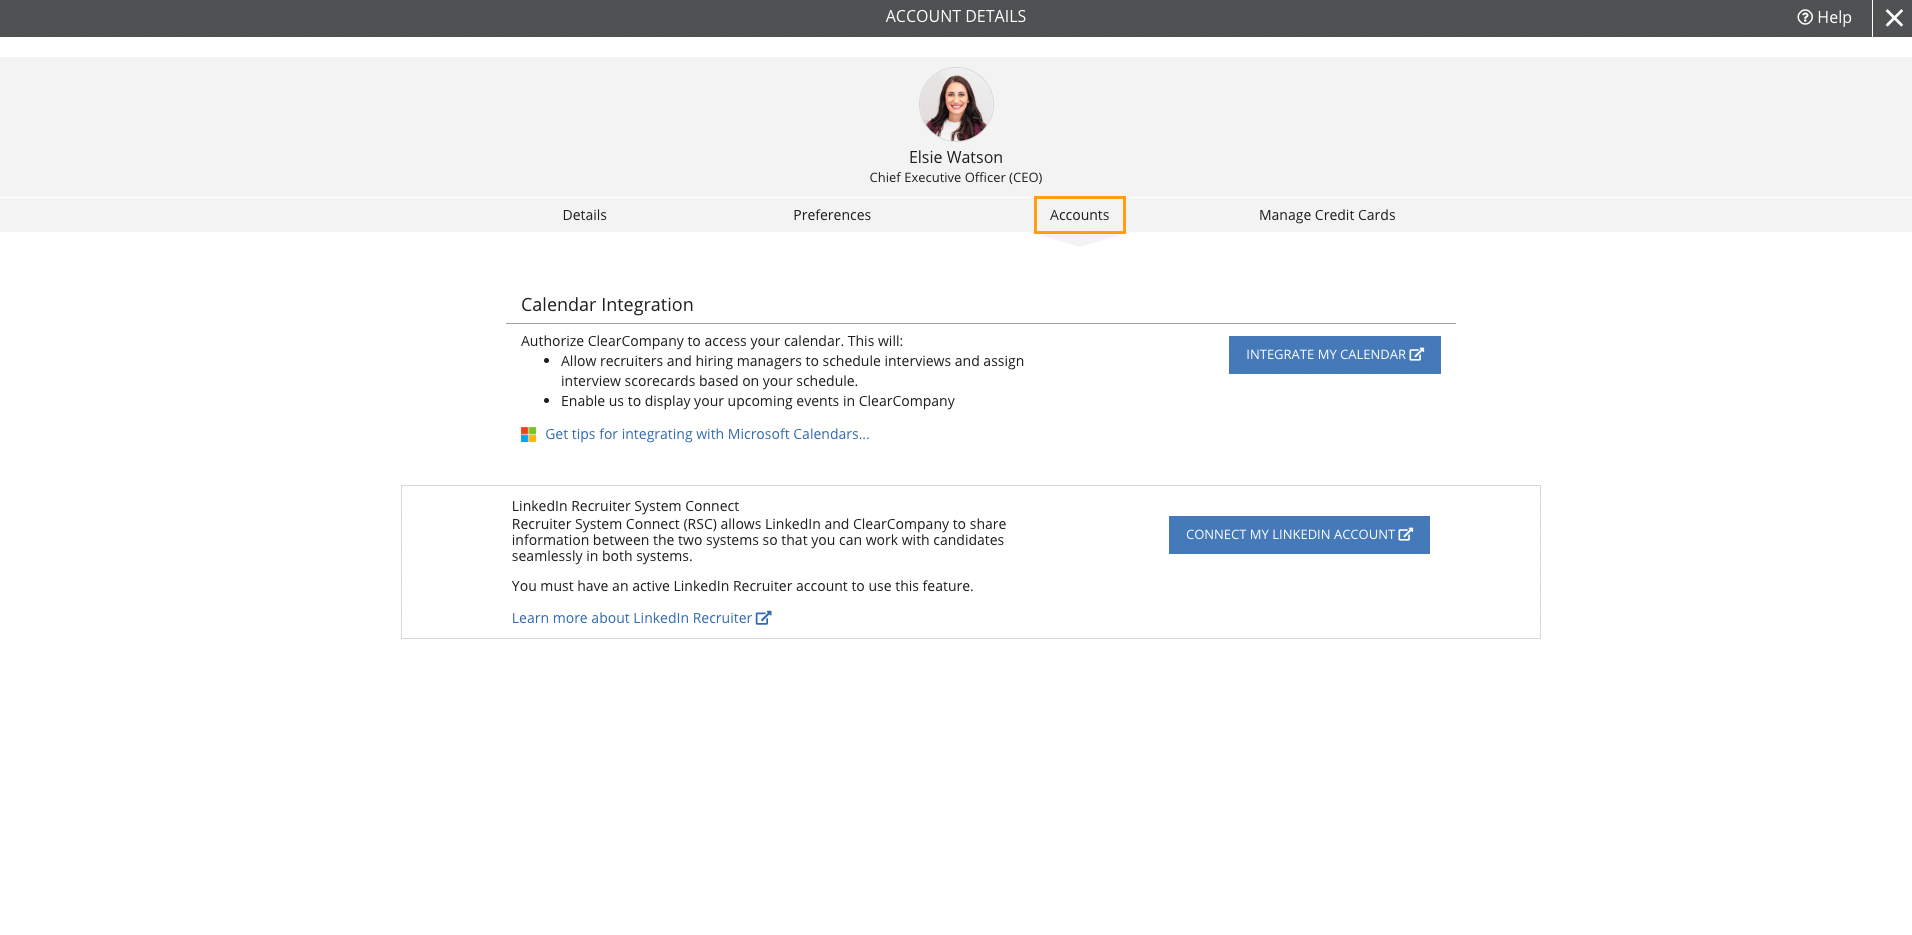The width and height of the screenshot is (1912, 935).
Task: Select the Accounts tab
Action: (x=1080, y=215)
